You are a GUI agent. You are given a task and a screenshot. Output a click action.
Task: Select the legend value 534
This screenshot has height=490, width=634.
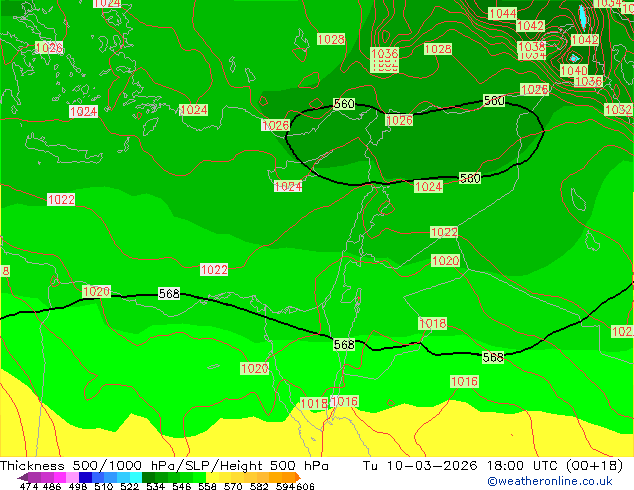pyautogui.click(x=155, y=486)
